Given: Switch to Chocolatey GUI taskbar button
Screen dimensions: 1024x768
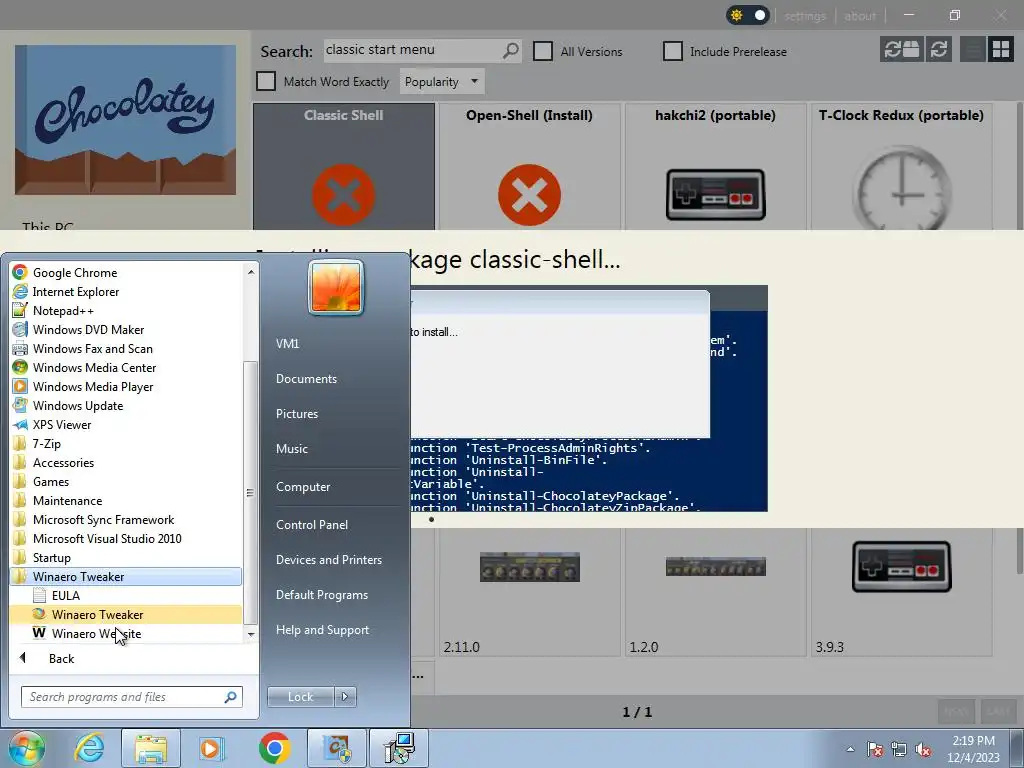Looking at the screenshot, I should tap(337, 748).
